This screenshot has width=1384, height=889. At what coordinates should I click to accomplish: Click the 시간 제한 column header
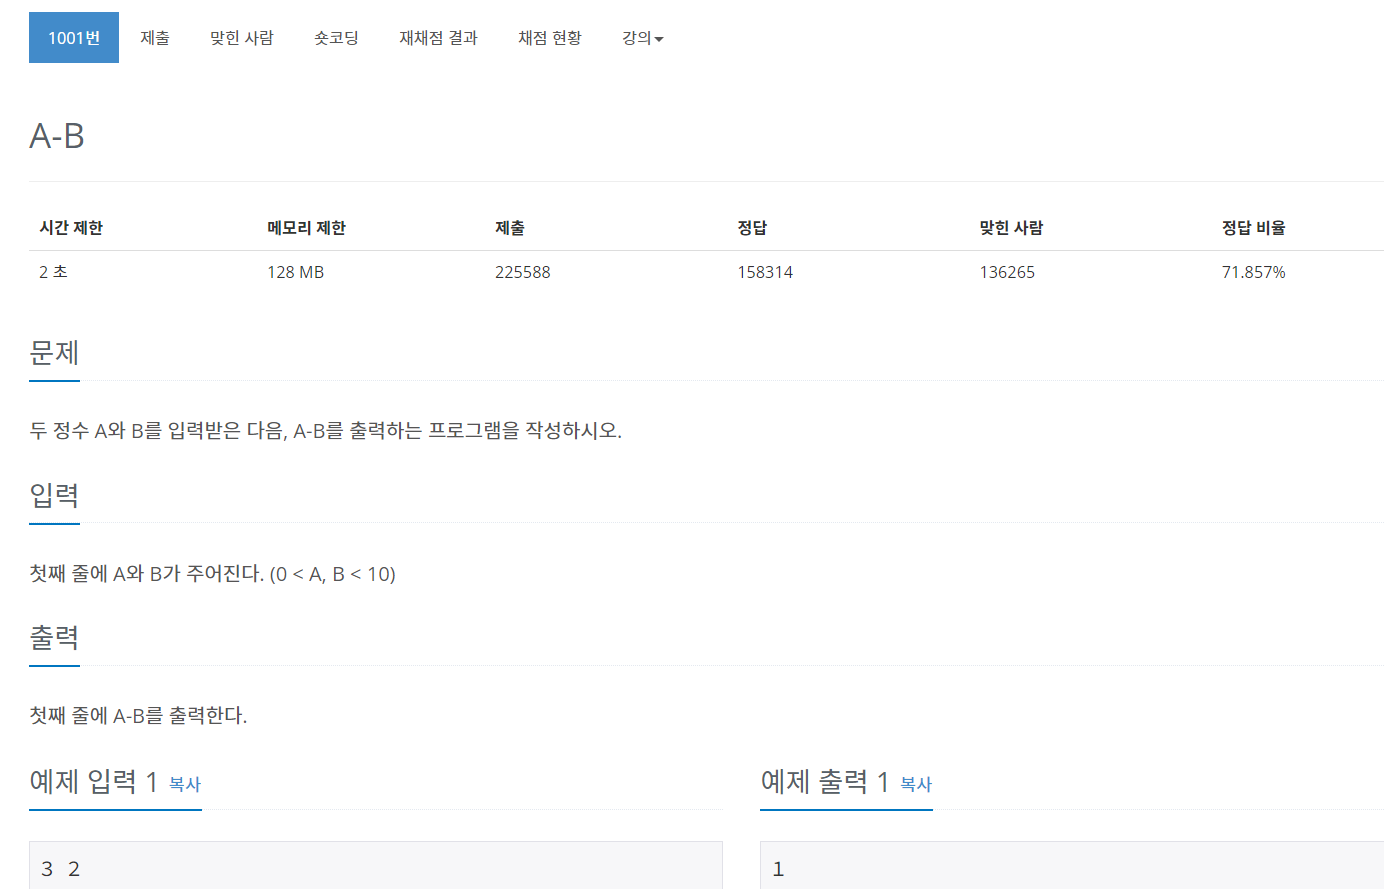71,228
